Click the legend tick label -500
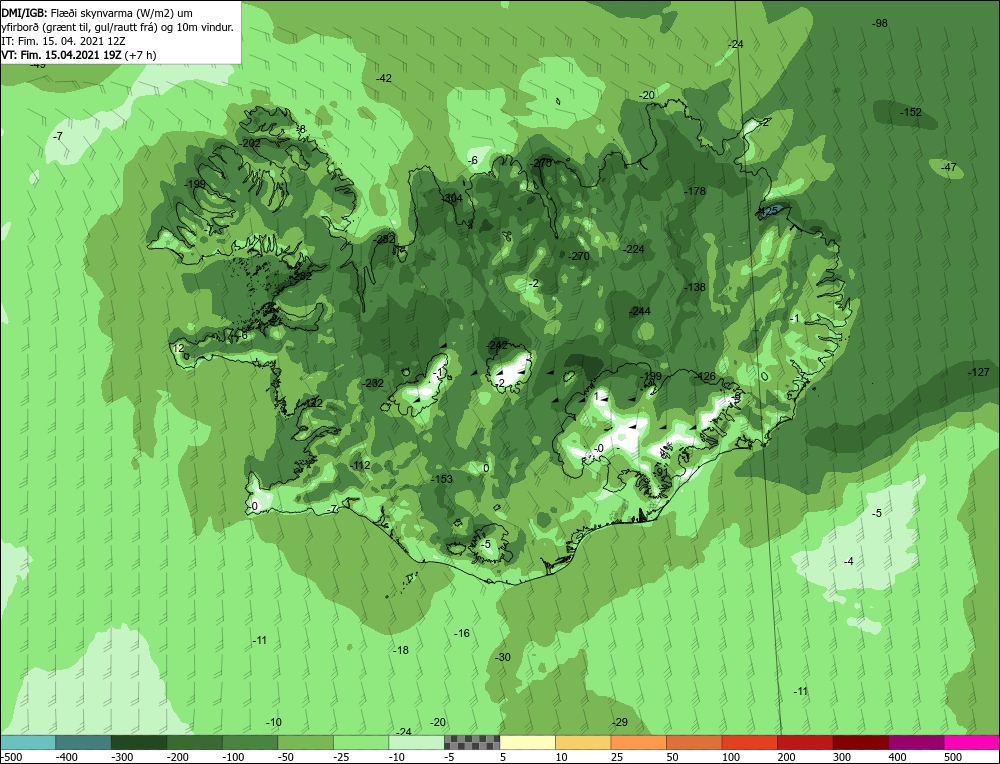Screen dimensions: 1000x764 coord(11,757)
